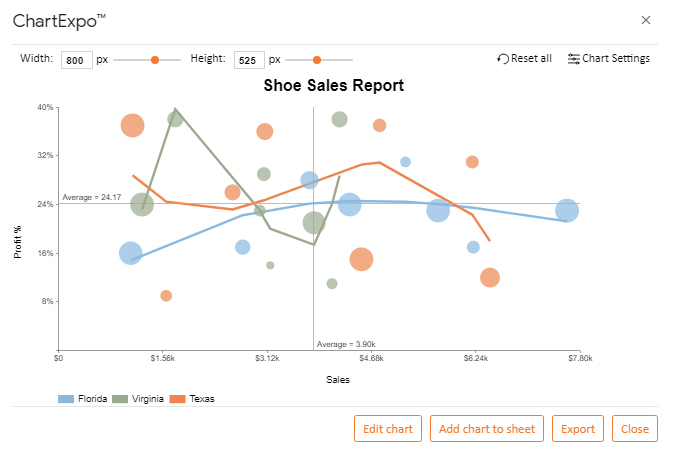The image size is (676, 457).
Task: Click the large Florida bubble at $7.80k
Action: click(x=567, y=210)
